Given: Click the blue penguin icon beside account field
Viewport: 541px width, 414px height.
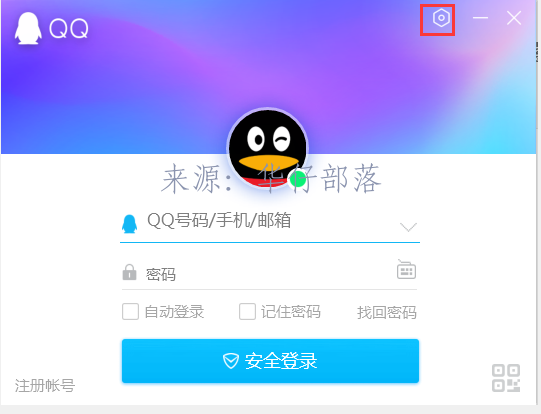Looking at the screenshot, I should click(x=129, y=224).
